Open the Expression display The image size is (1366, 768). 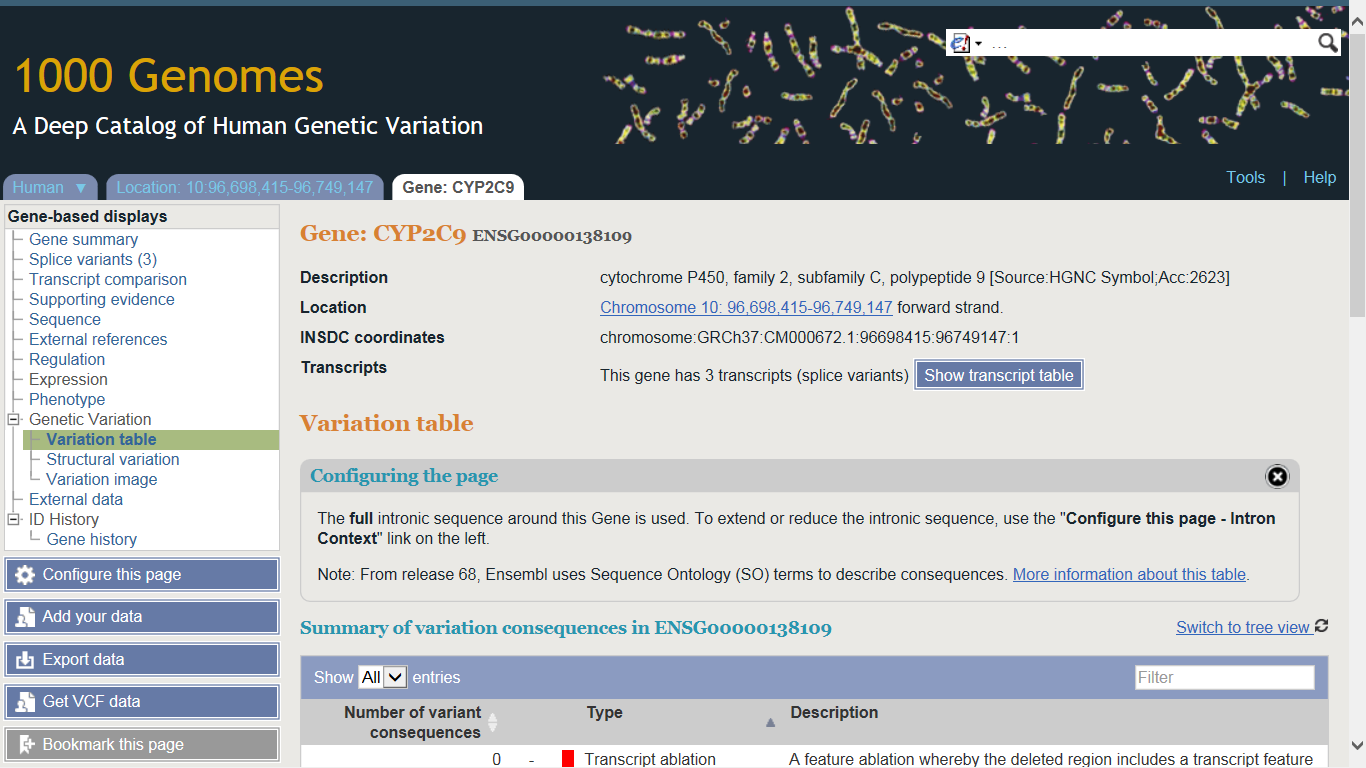pos(68,379)
